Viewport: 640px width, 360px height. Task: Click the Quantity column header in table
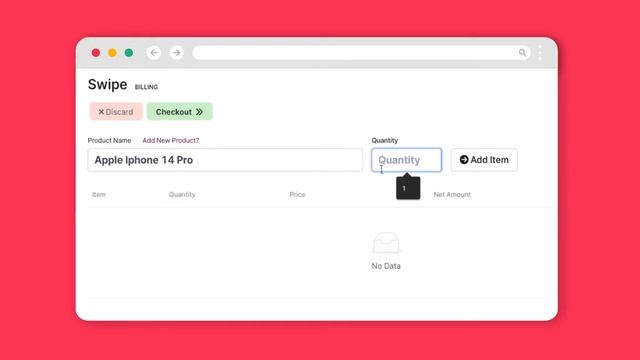(182, 194)
